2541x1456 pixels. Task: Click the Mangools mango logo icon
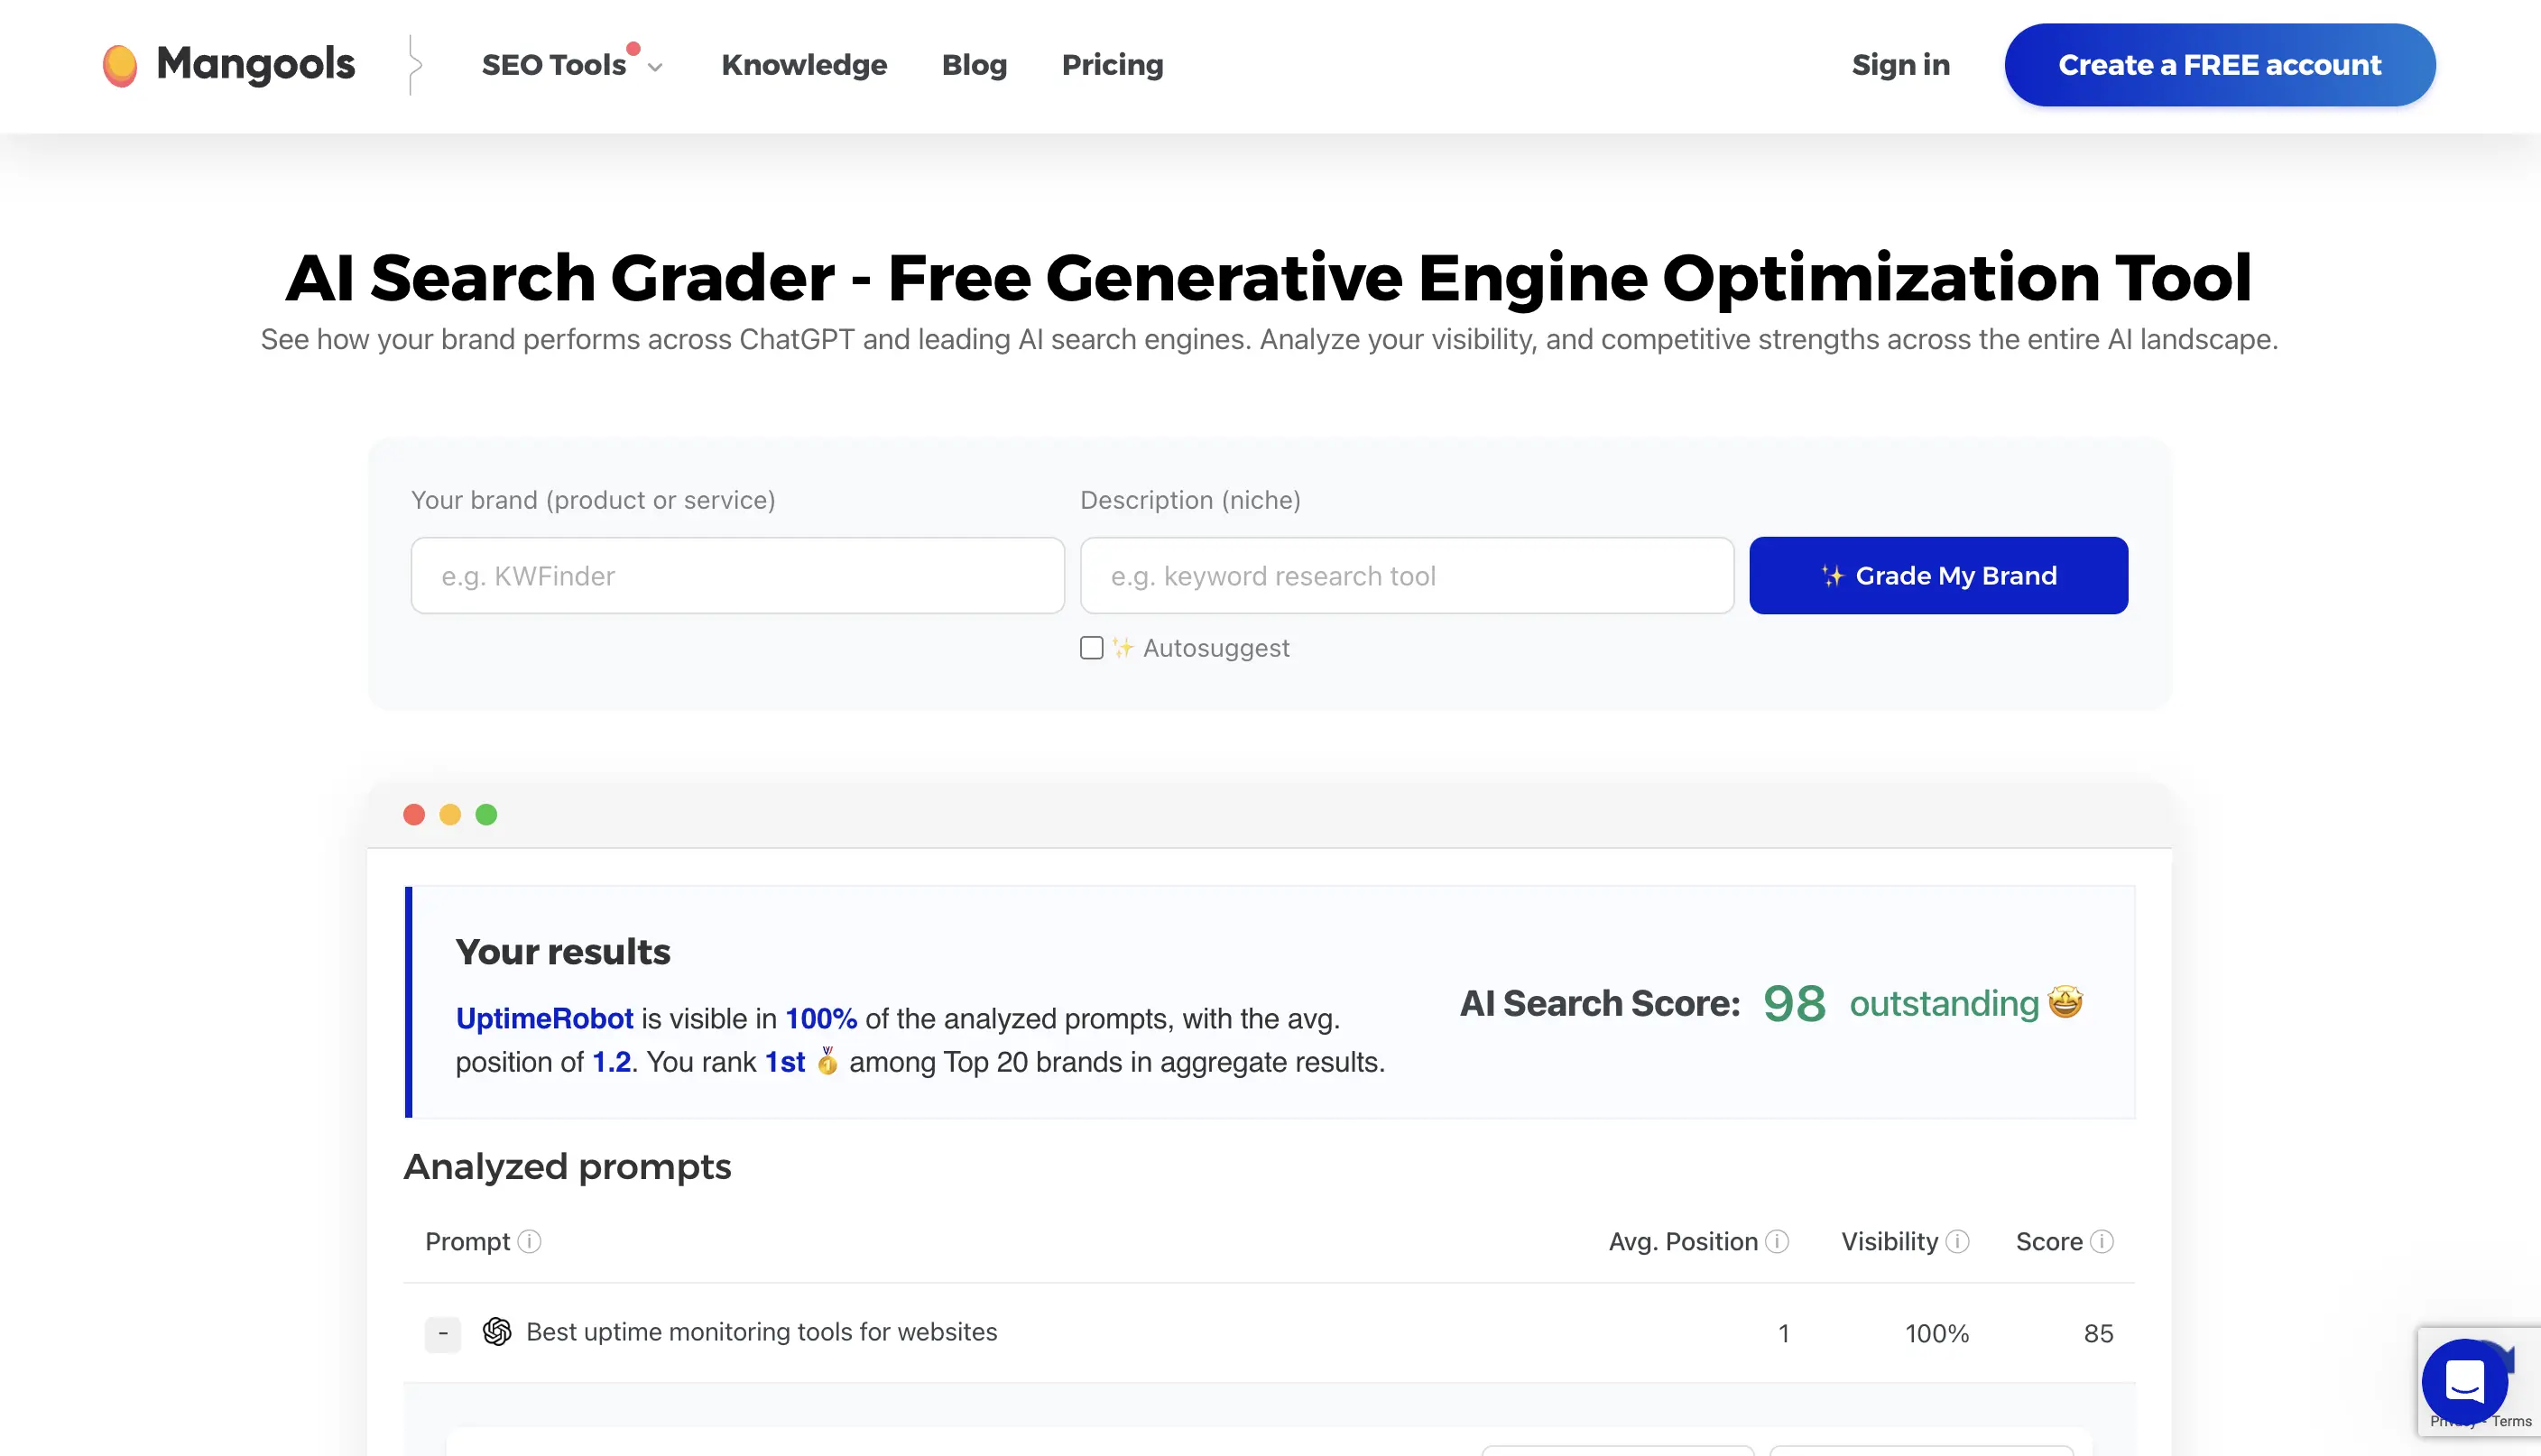click(120, 66)
